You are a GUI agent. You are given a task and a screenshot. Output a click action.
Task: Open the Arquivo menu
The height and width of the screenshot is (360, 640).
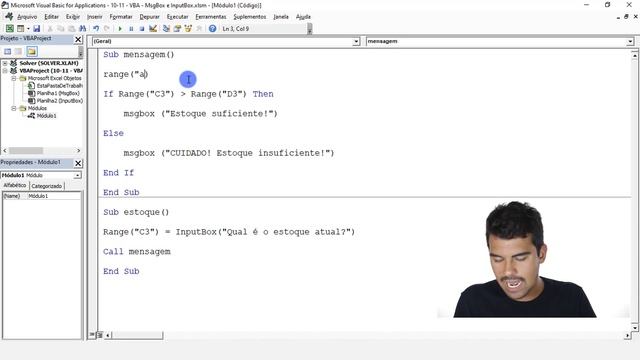point(27,17)
